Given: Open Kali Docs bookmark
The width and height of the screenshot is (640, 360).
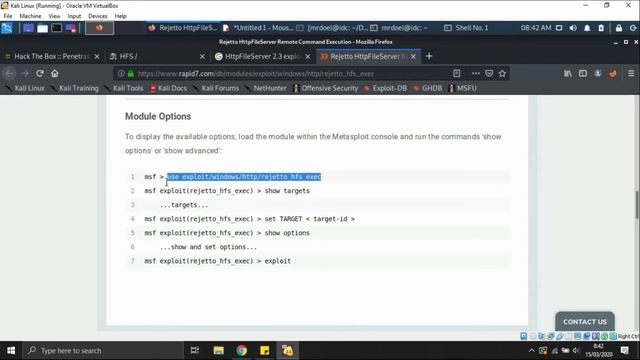Looking at the screenshot, I should click(168, 88).
